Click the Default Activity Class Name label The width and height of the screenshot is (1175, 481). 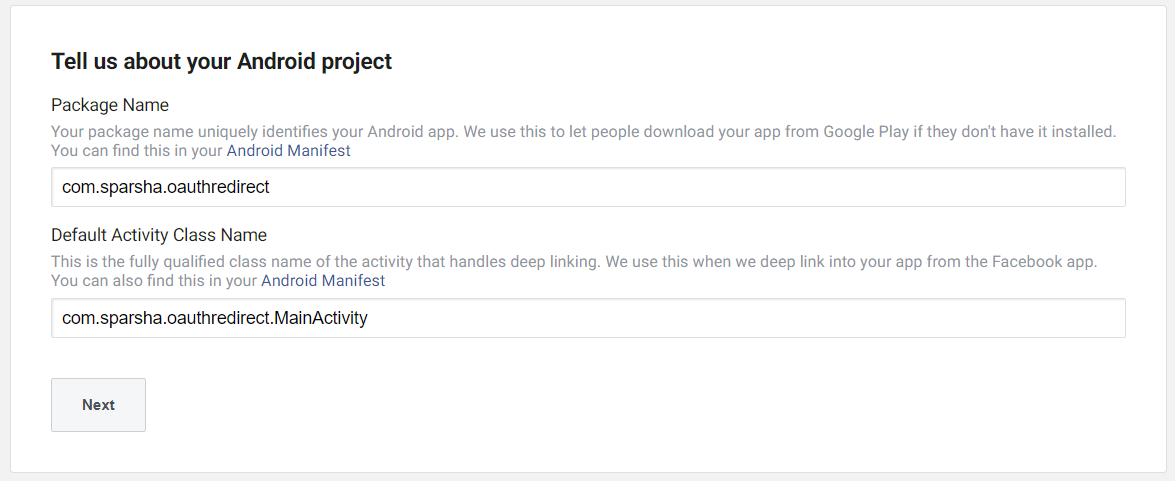point(159,236)
